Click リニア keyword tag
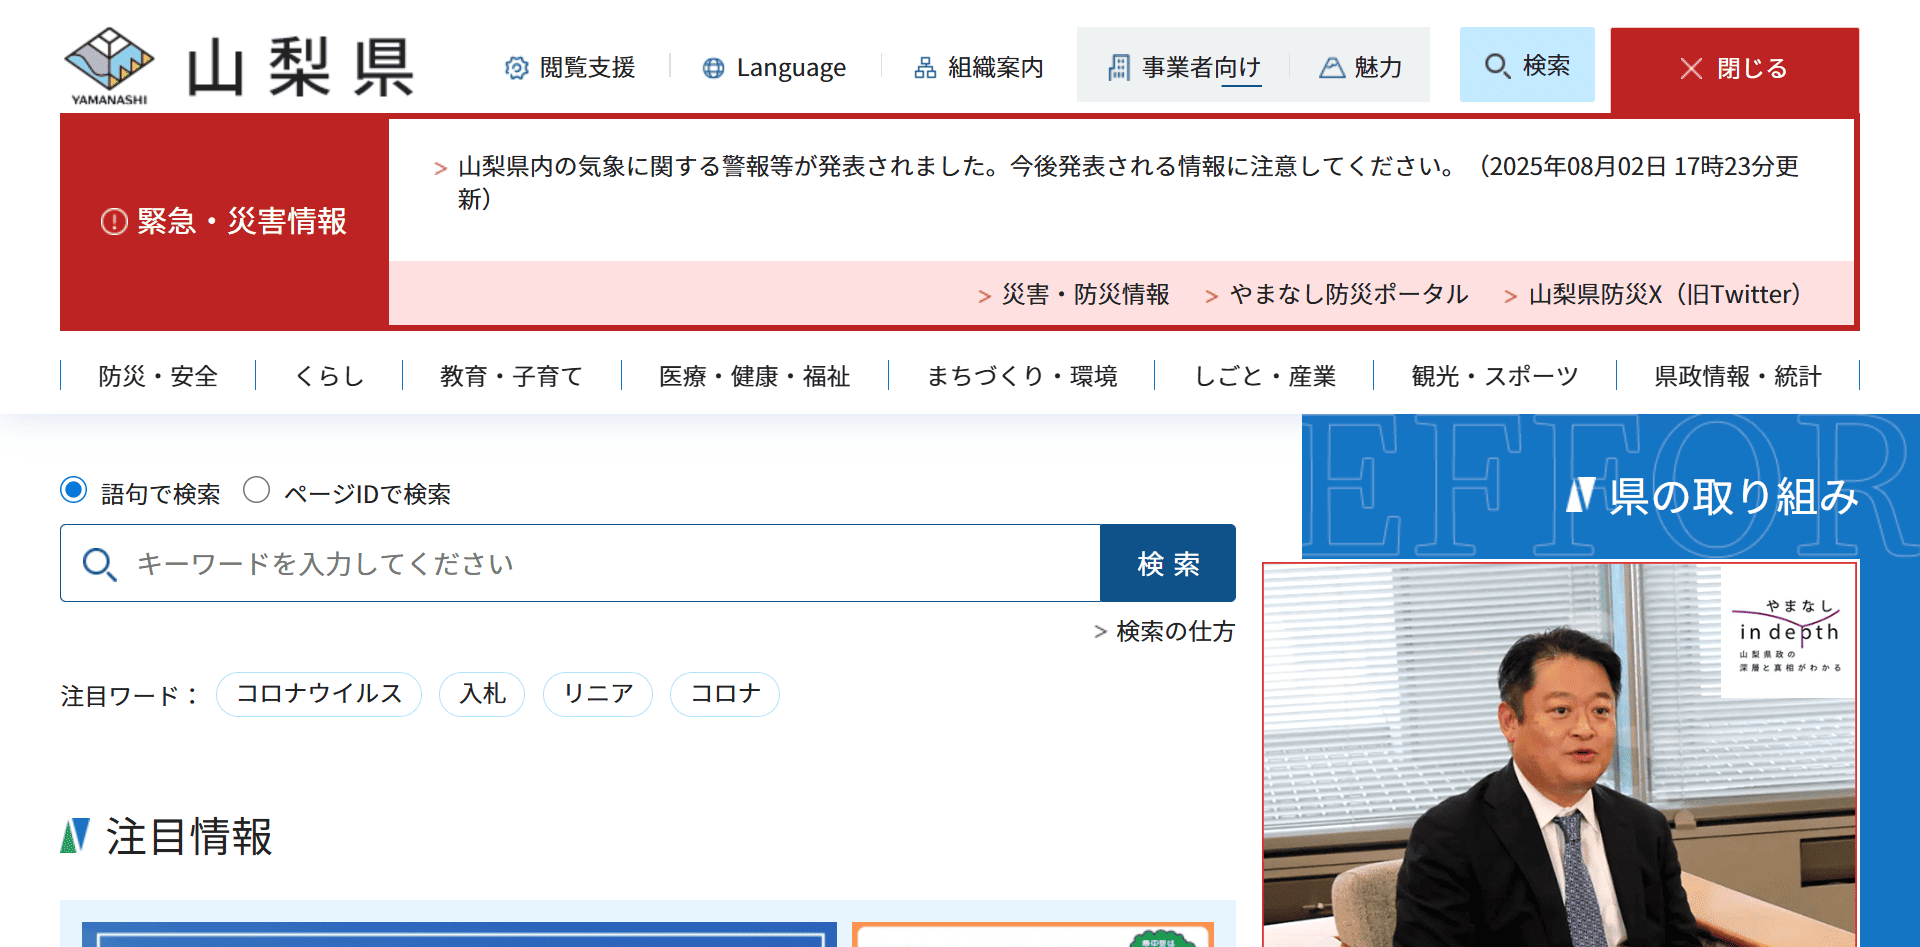The width and height of the screenshot is (1920, 947). click(x=598, y=694)
